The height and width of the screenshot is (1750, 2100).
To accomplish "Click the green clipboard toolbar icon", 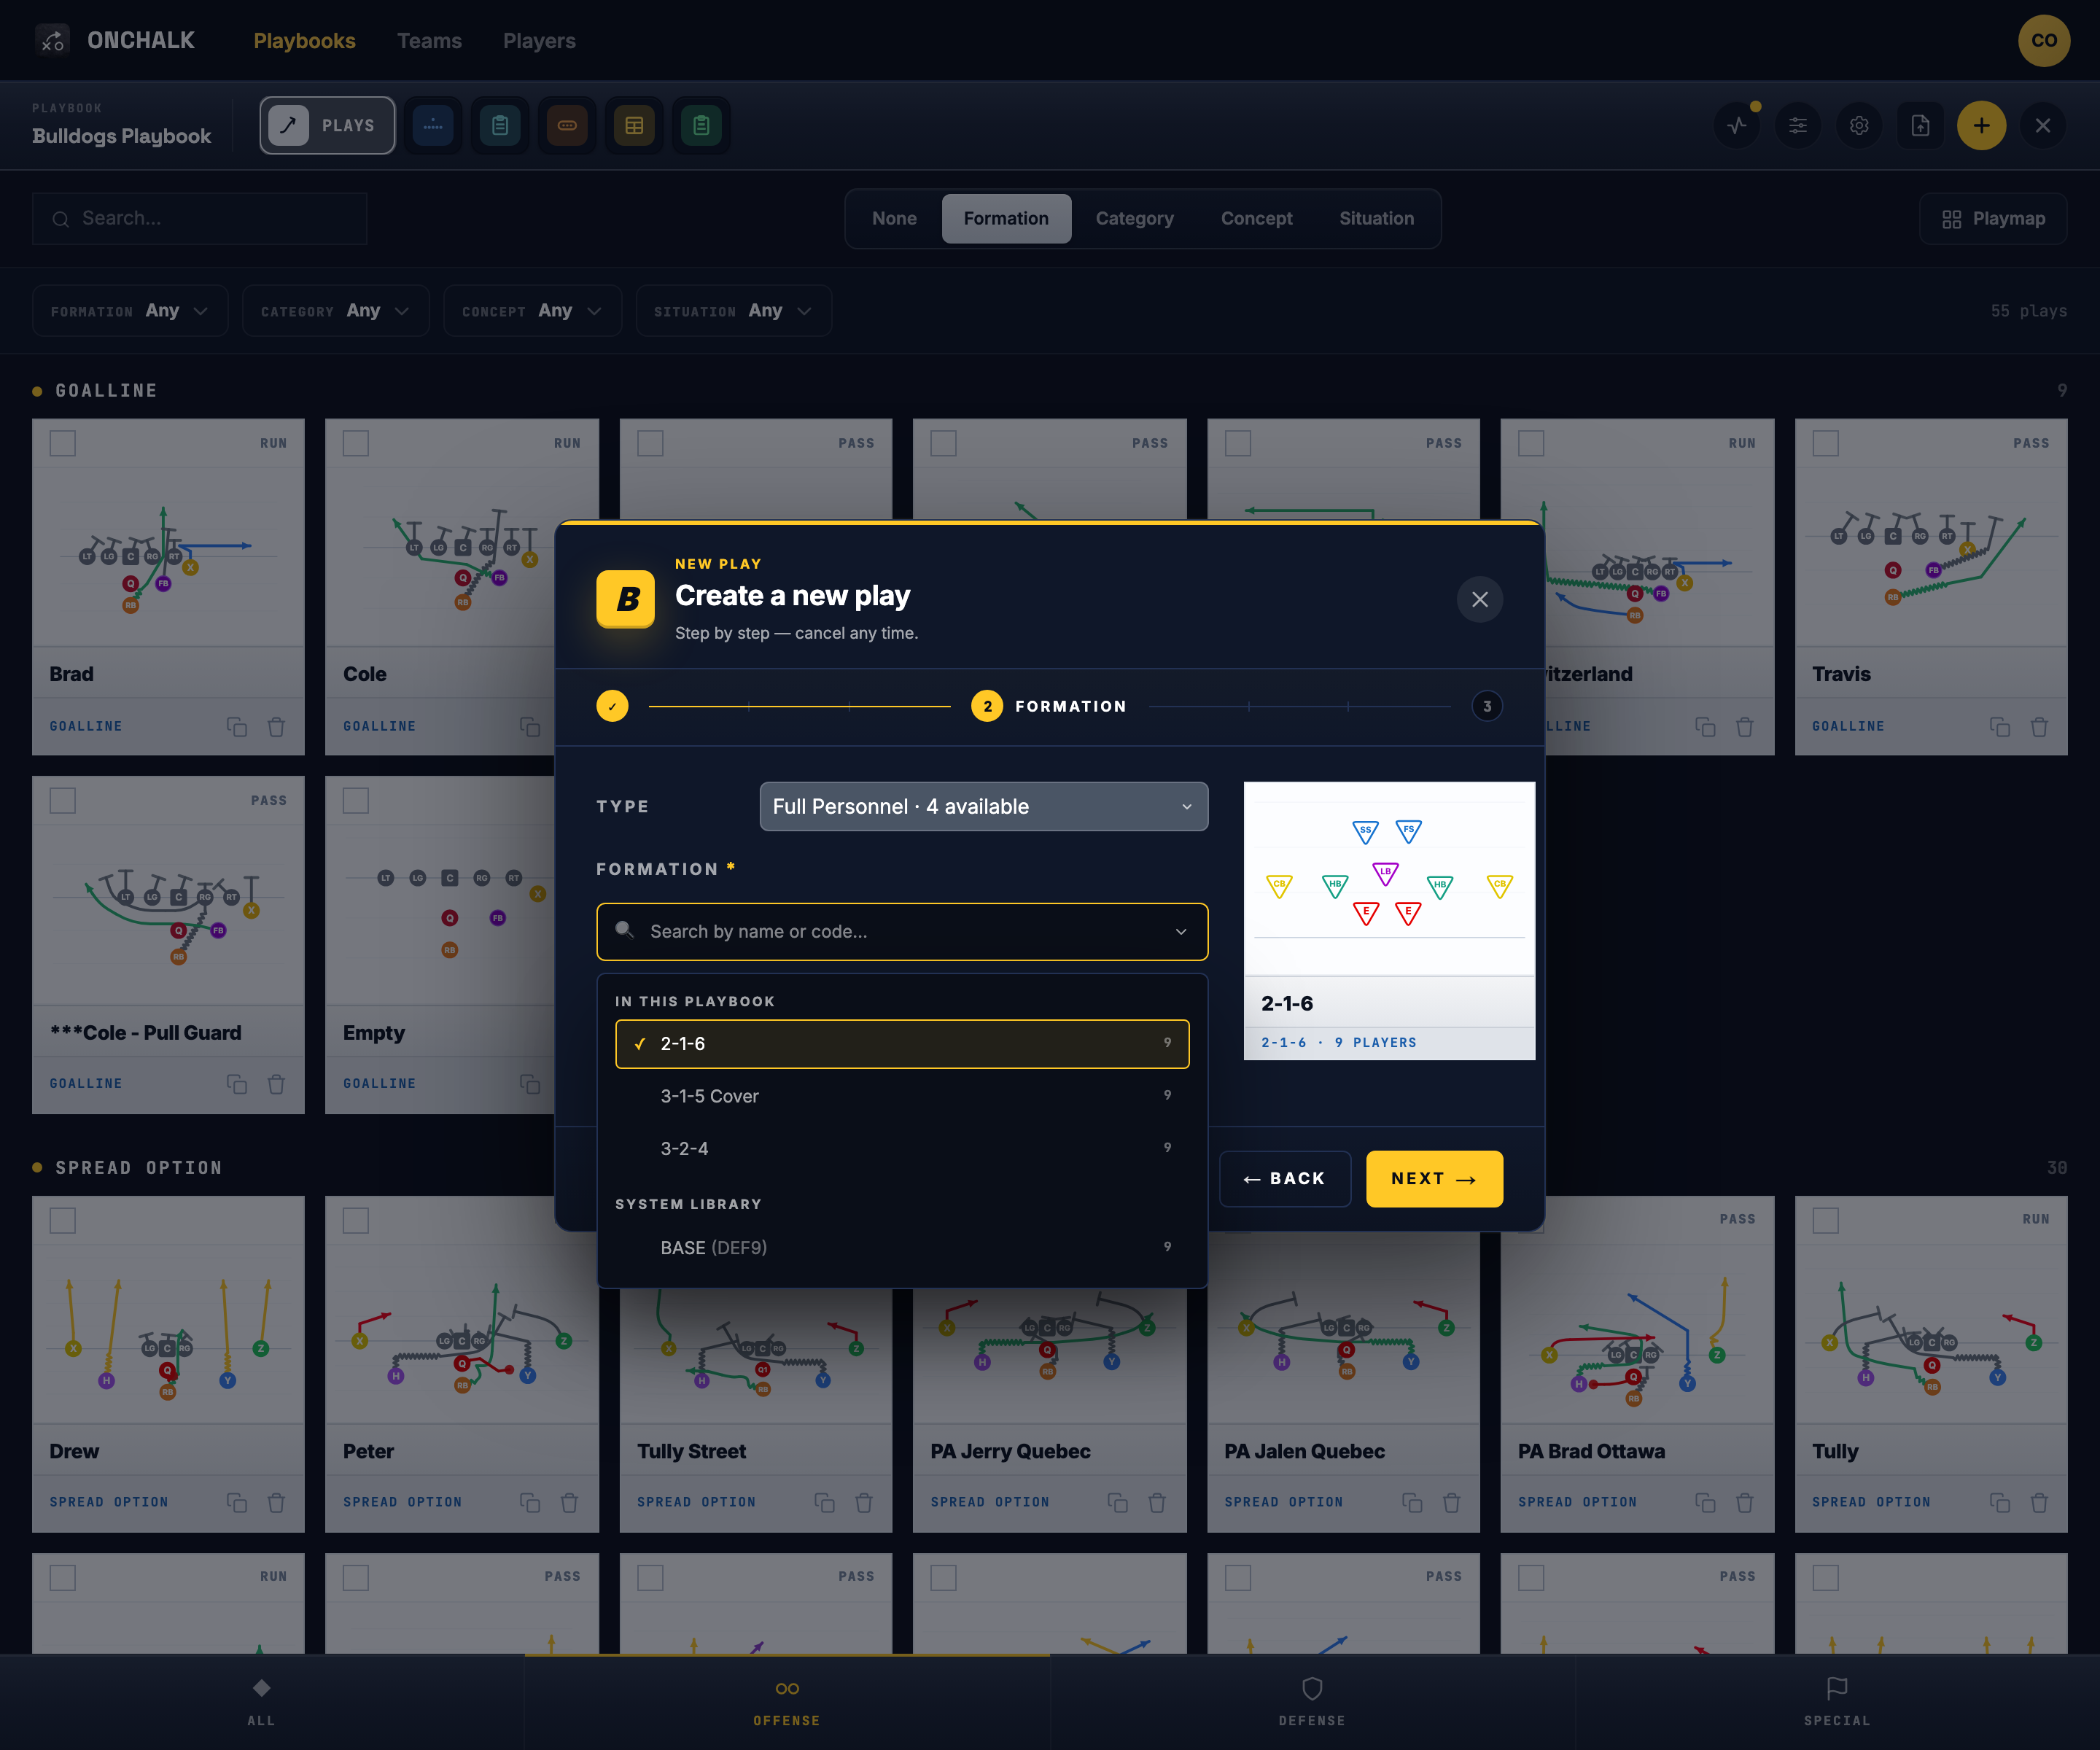I will (x=701, y=126).
